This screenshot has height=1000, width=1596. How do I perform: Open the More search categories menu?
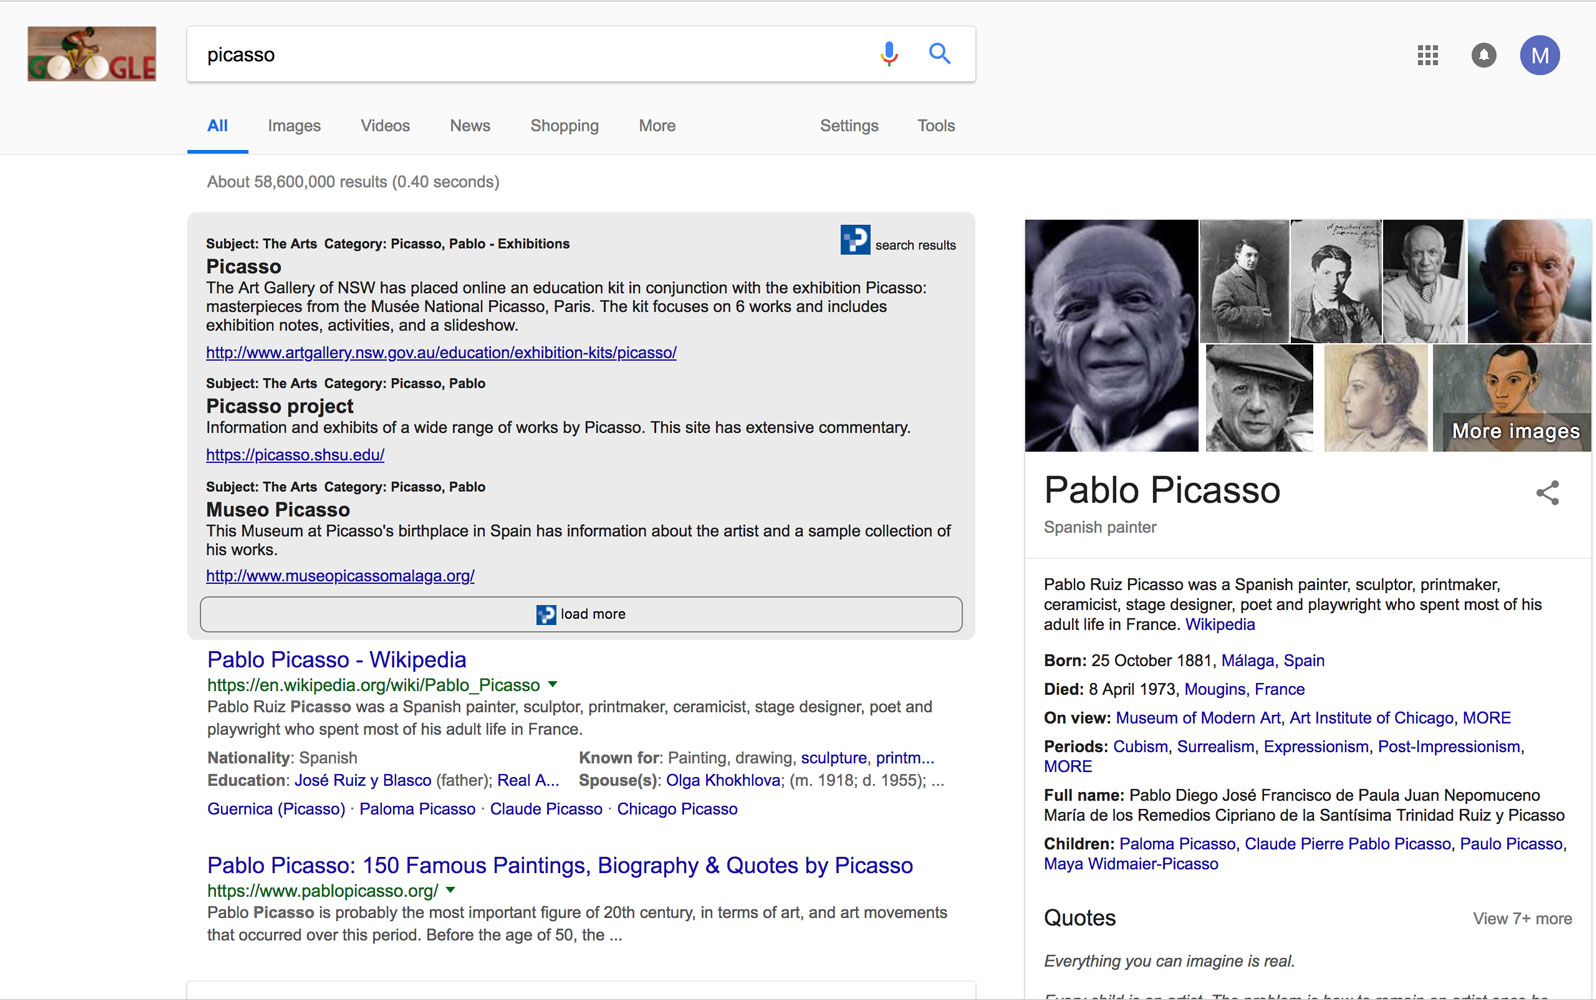[x=657, y=126]
